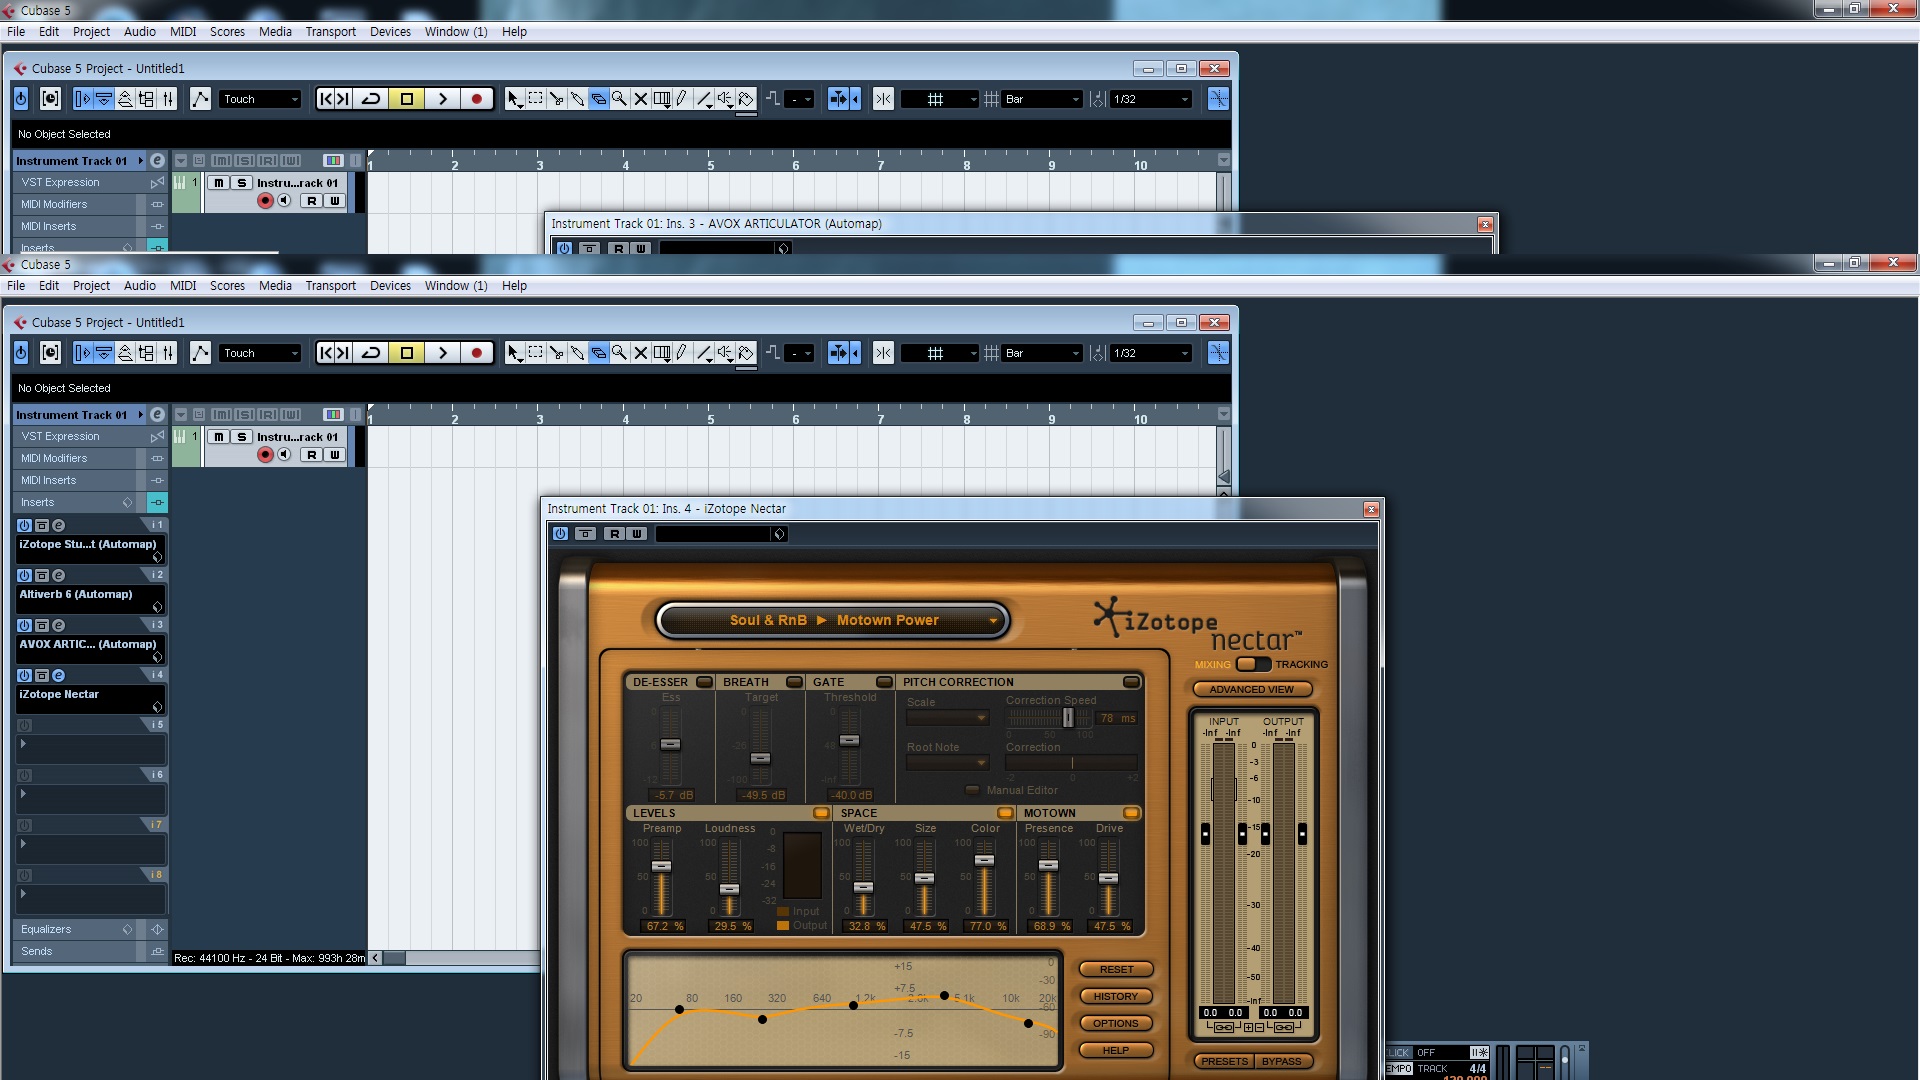Toggle the BREATH module on/off
1920x1080 pixels.
(793, 682)
